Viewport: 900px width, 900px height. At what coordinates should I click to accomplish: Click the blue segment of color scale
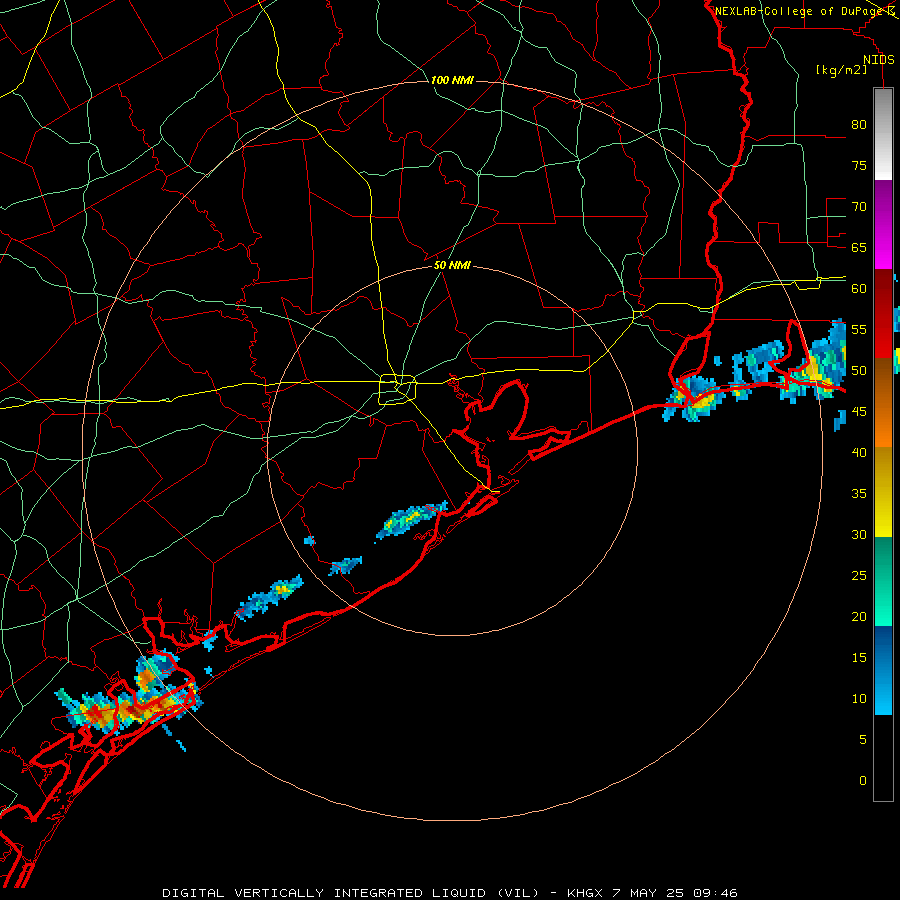(883, 670)
